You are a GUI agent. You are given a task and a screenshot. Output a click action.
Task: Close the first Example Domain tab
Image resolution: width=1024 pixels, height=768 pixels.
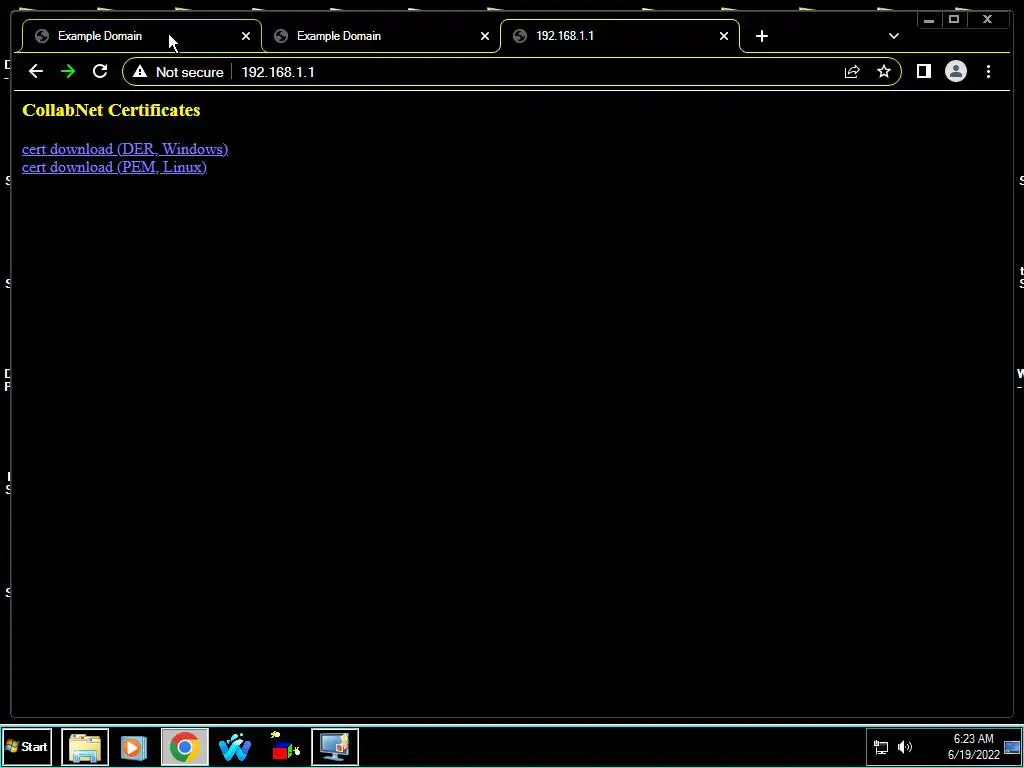click(246, 37)
